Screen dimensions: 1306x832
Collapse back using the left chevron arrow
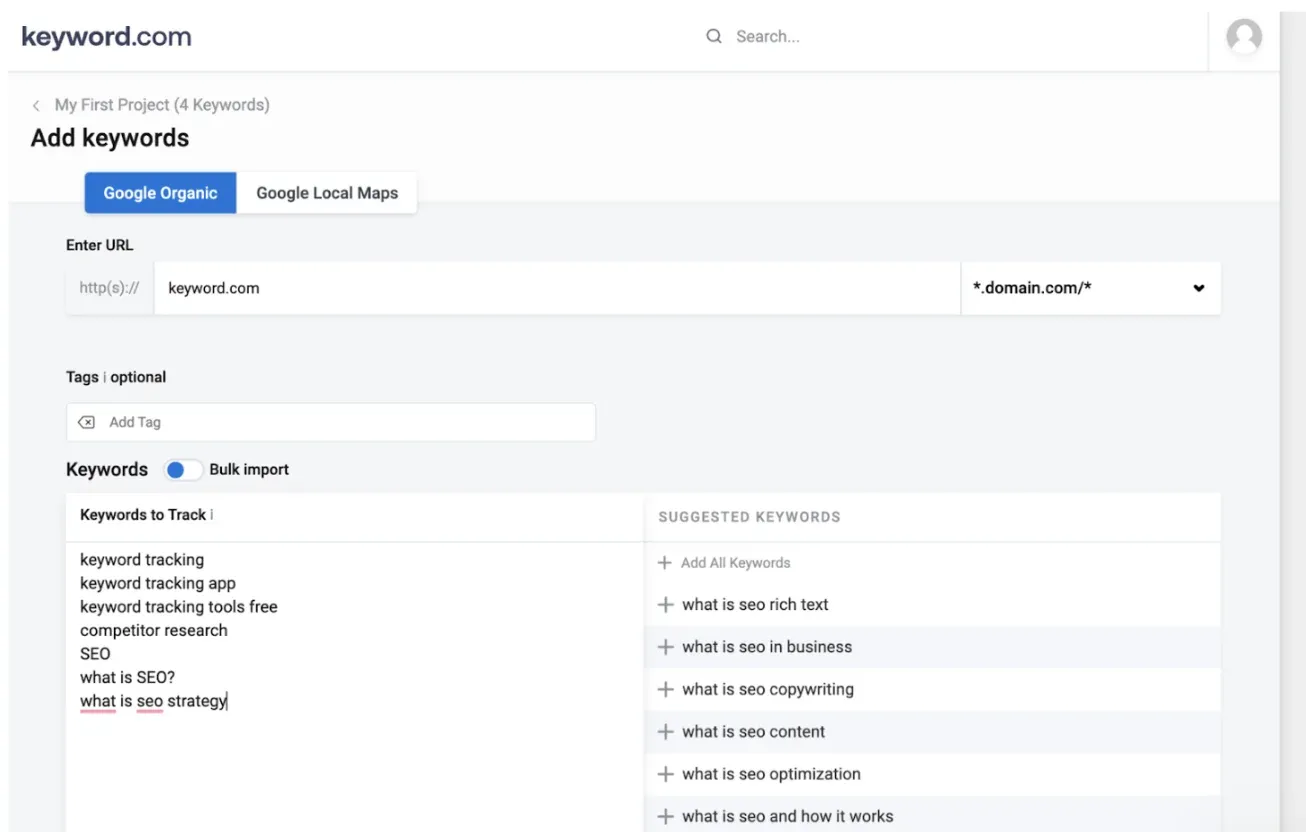pos(35,104)
